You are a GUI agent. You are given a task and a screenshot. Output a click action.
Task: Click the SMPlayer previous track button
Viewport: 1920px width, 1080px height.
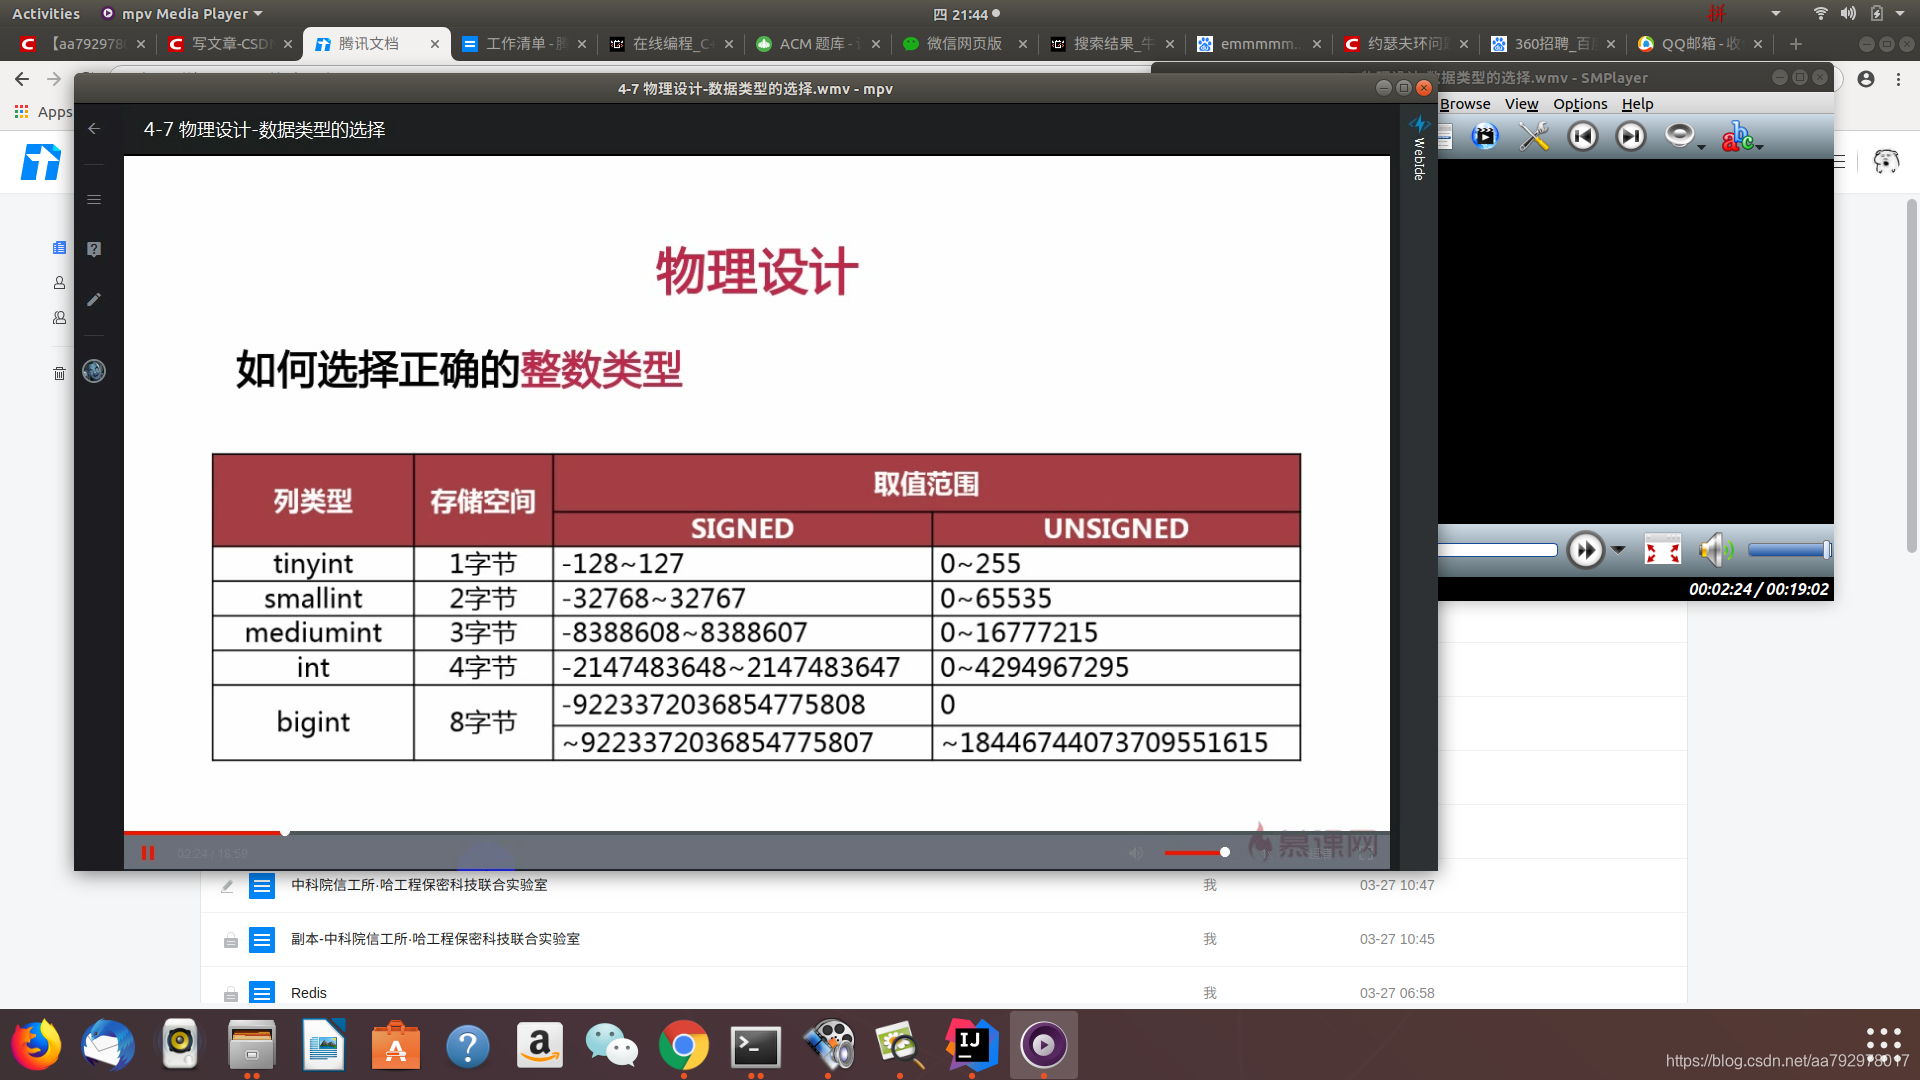click(x=1582, y=136)
